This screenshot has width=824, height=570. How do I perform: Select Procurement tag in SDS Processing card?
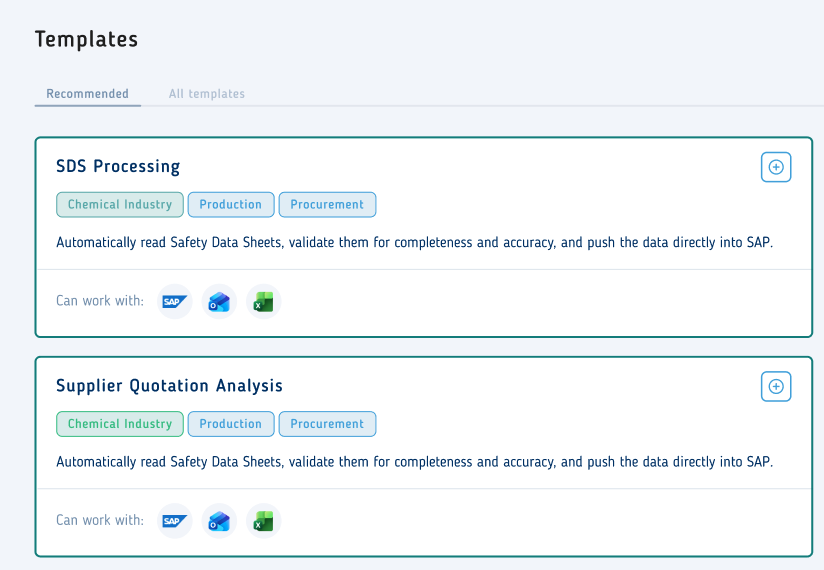(x=327, y=204)
